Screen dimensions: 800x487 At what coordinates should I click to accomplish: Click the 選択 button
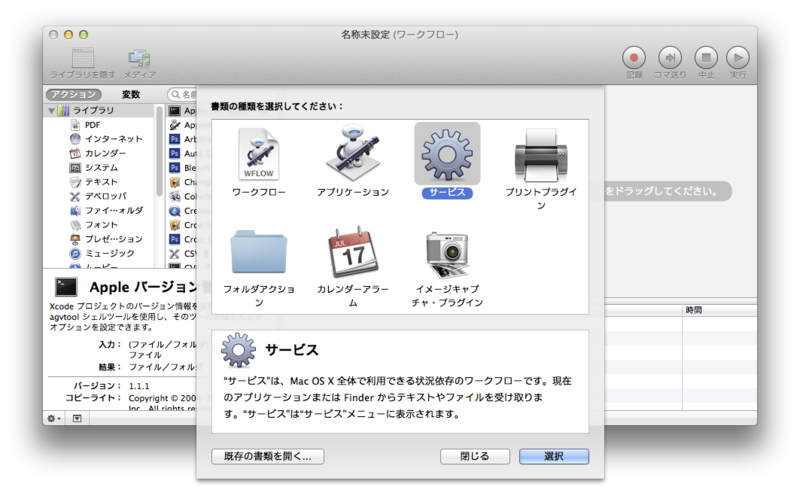pyautogui.click(x=554, y=456)
